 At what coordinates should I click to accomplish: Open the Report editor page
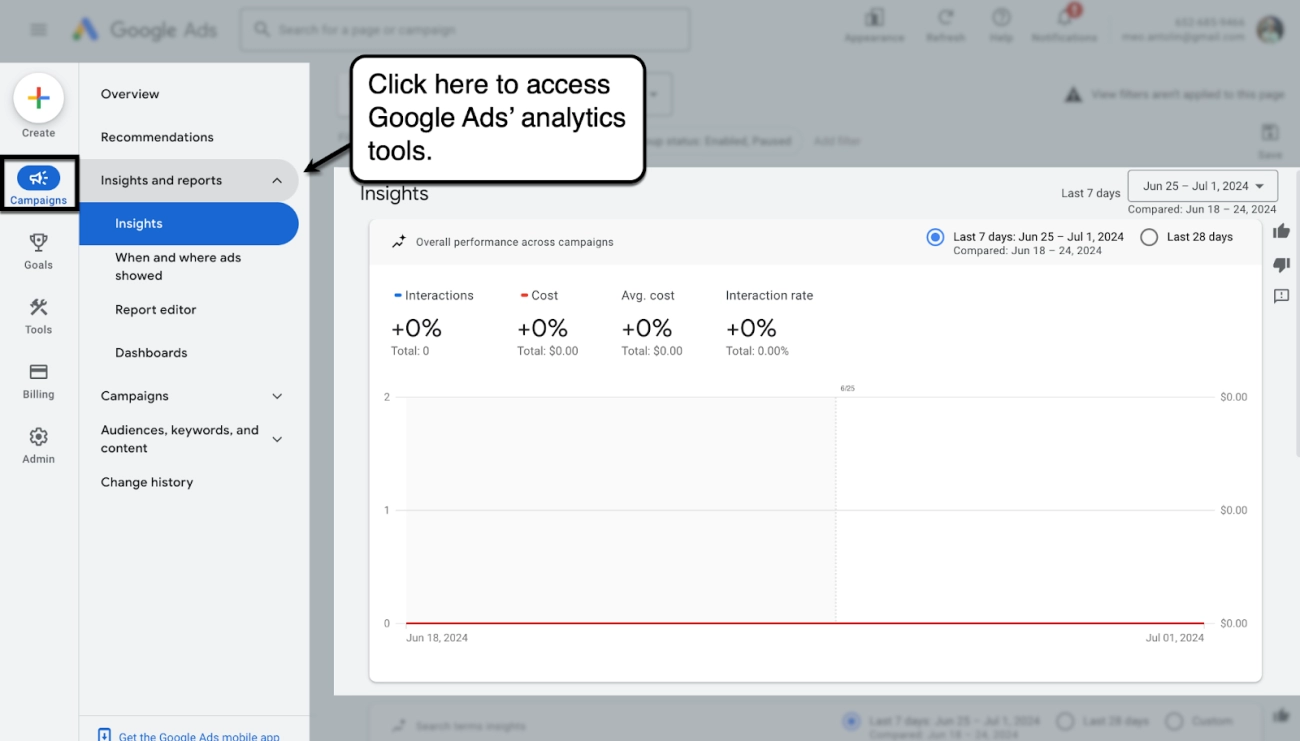[155, 309]
